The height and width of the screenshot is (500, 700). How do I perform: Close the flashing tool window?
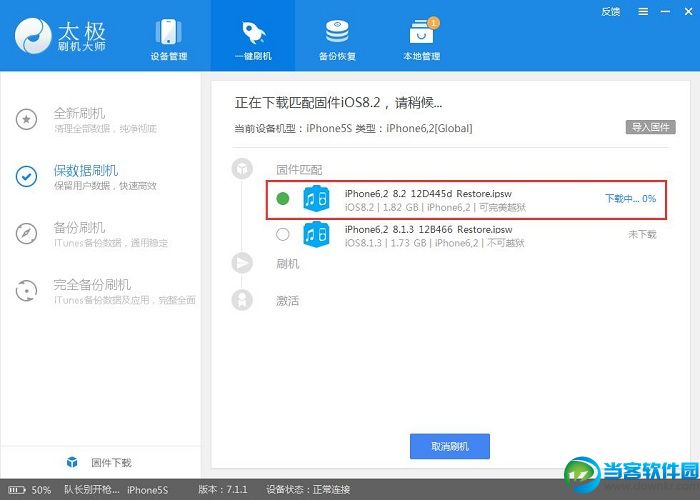click(688, 12)
